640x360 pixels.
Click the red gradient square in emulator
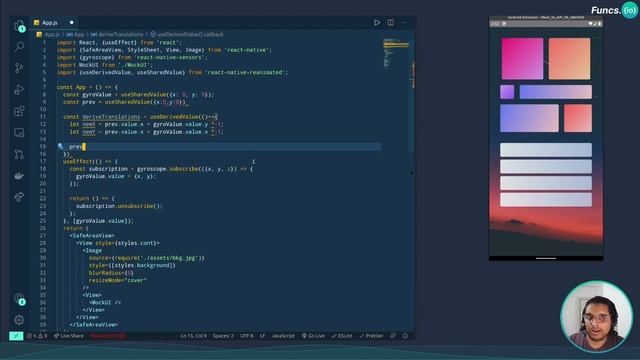(578, 118)
